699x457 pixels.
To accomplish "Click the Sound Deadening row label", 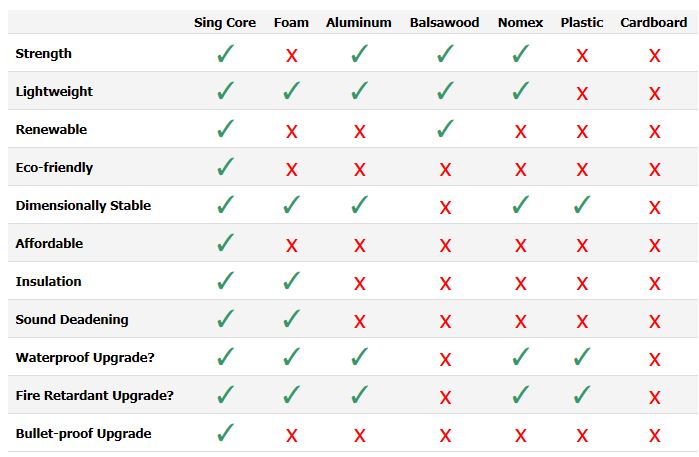I will [70, 319].
